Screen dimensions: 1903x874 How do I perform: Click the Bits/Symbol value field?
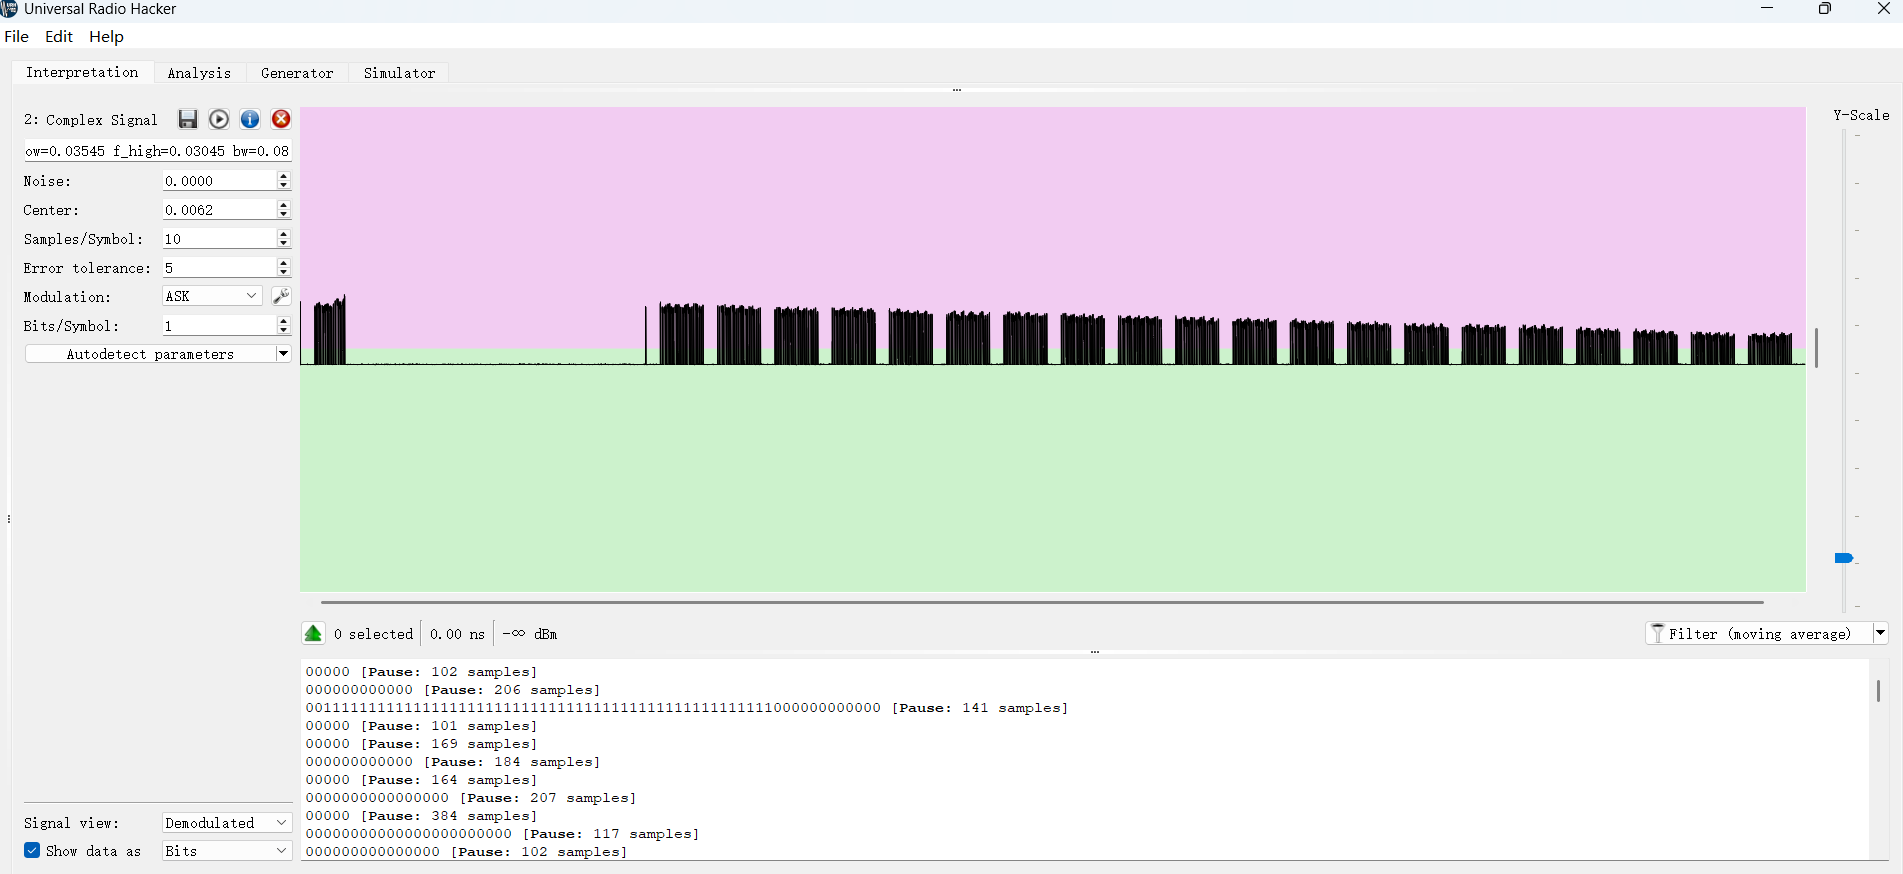(219, 326)
